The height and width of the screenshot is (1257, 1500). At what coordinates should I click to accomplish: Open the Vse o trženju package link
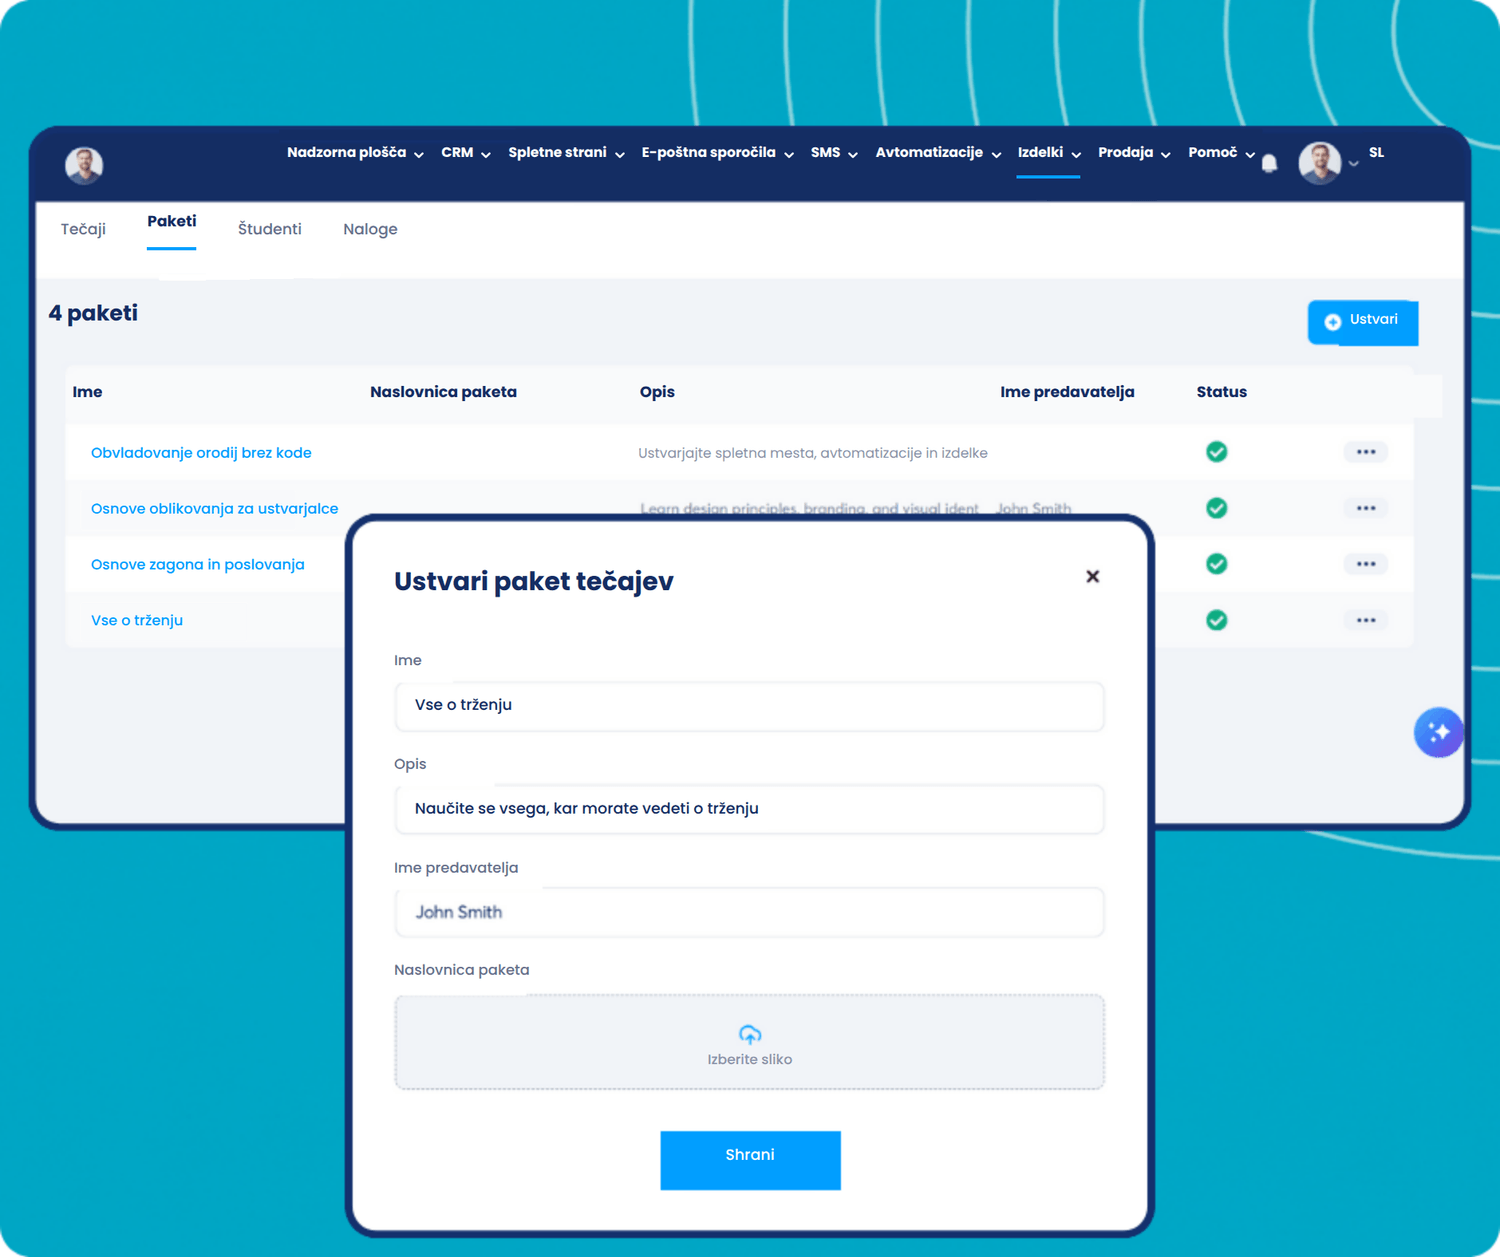click(137, 621)
